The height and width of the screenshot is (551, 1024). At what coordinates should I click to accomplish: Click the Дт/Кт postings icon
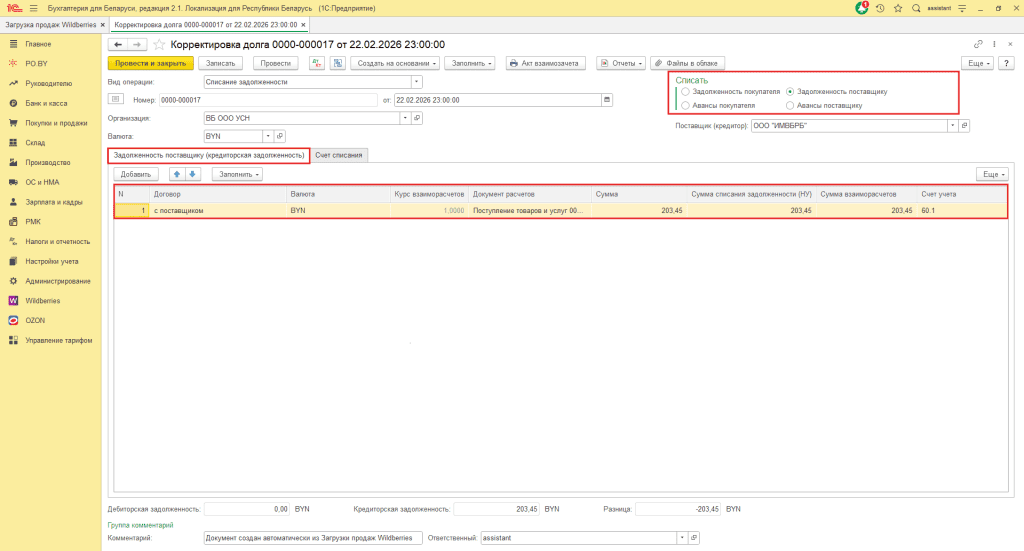317,63
